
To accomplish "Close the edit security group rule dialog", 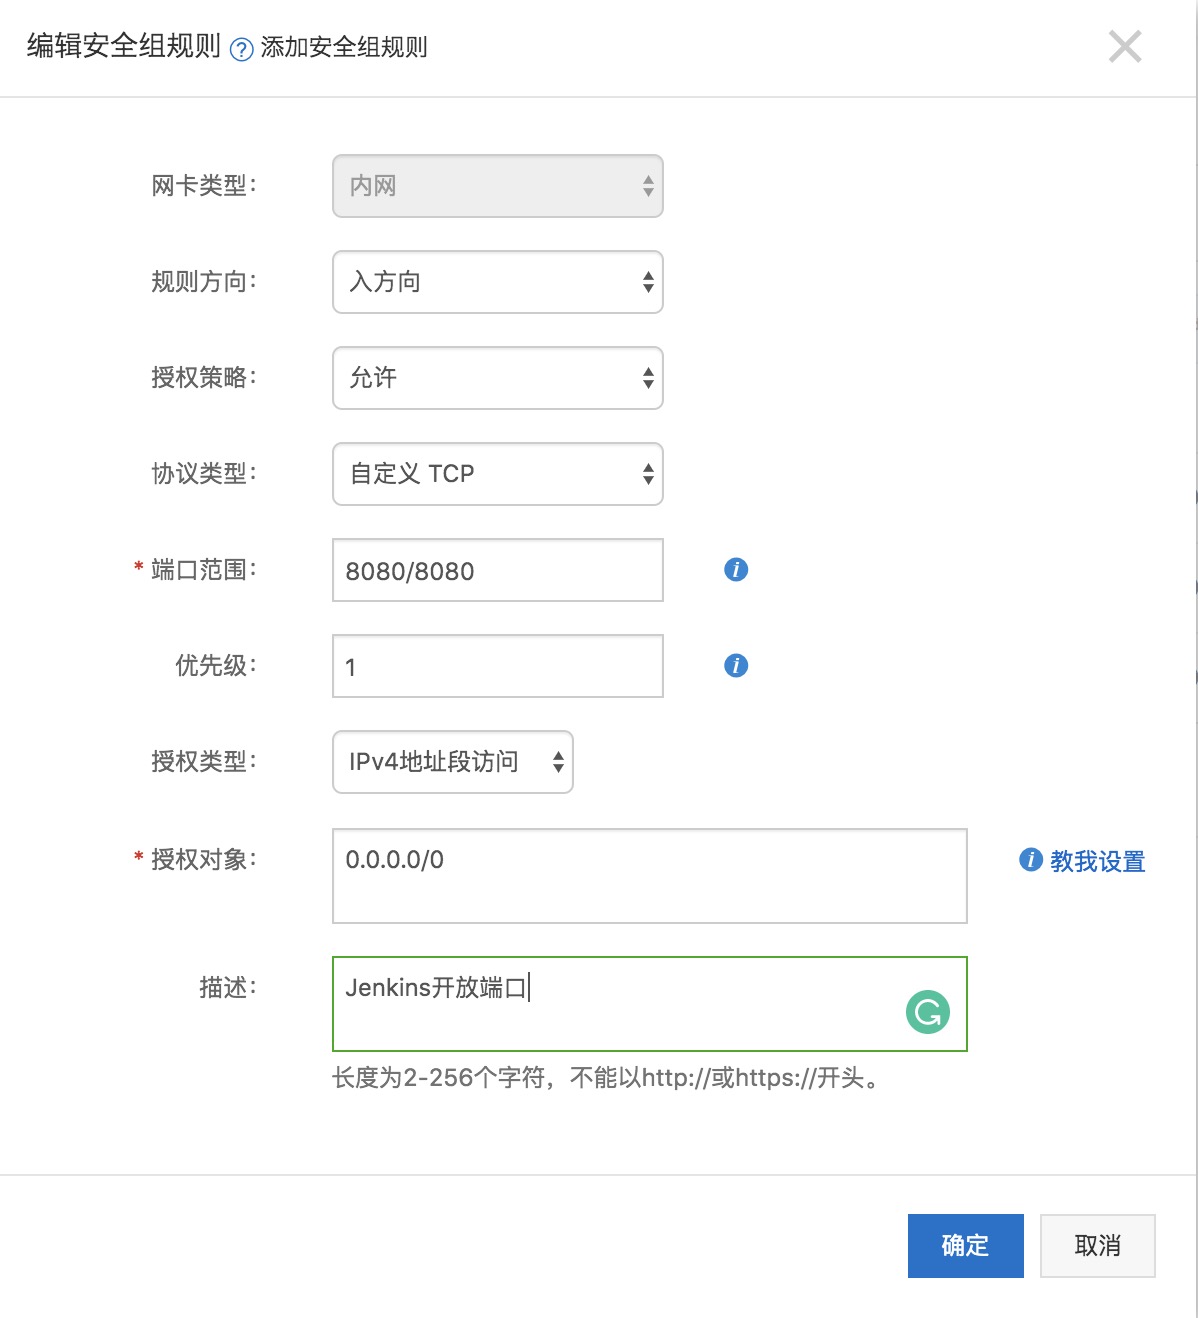I will (x=1125, y=46).
